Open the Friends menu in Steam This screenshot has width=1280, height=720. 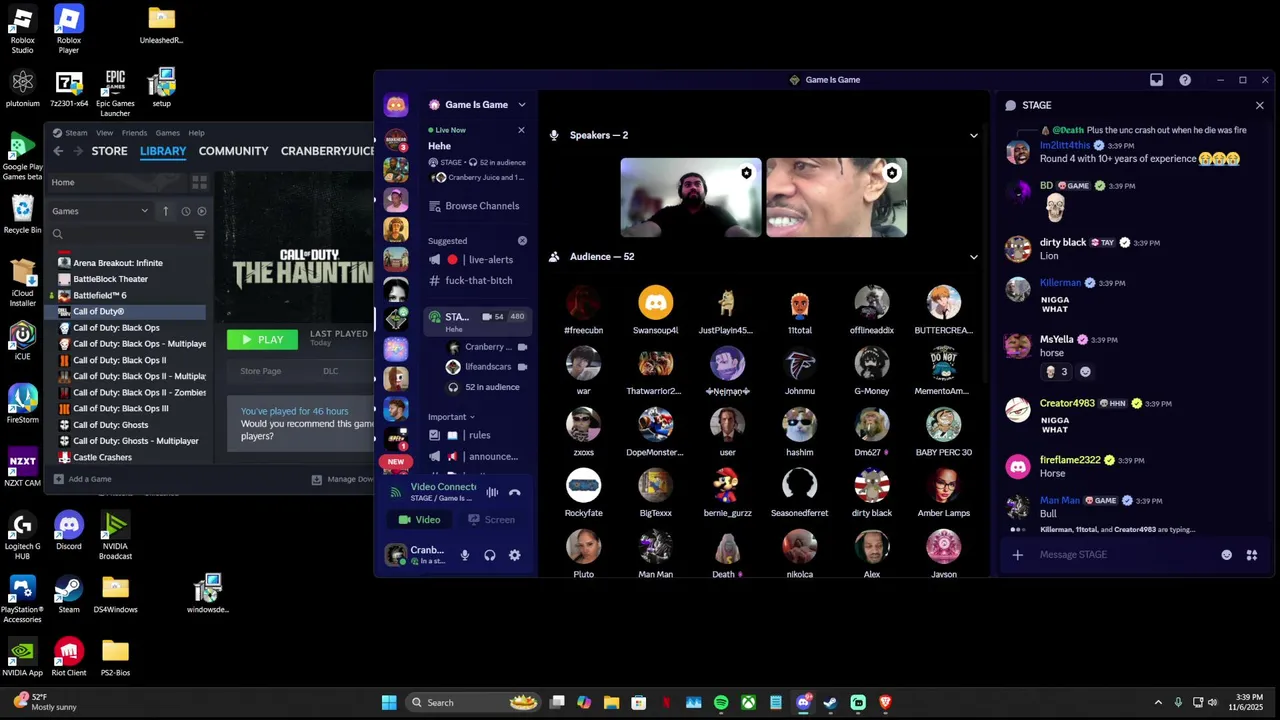click(x=134, y=133)
